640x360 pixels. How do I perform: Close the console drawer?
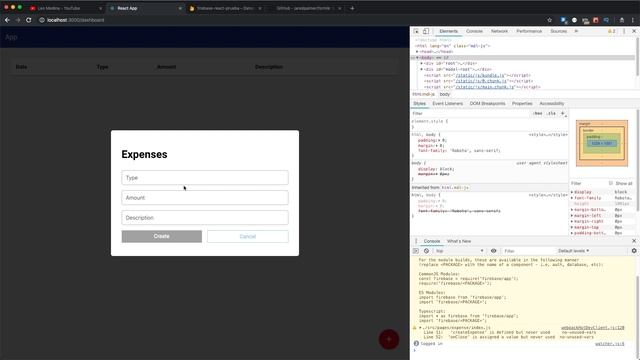tap(634, 241)
